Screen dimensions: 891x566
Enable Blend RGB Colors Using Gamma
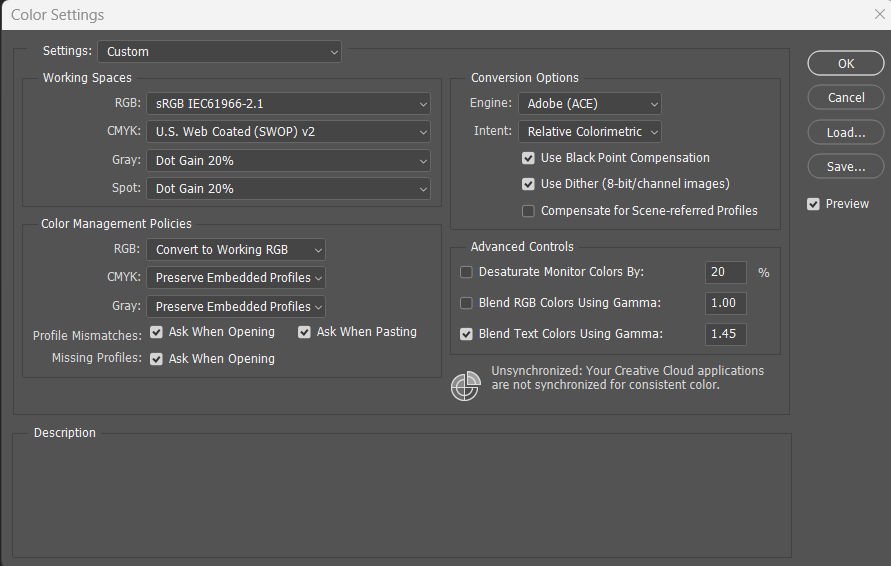466,303
